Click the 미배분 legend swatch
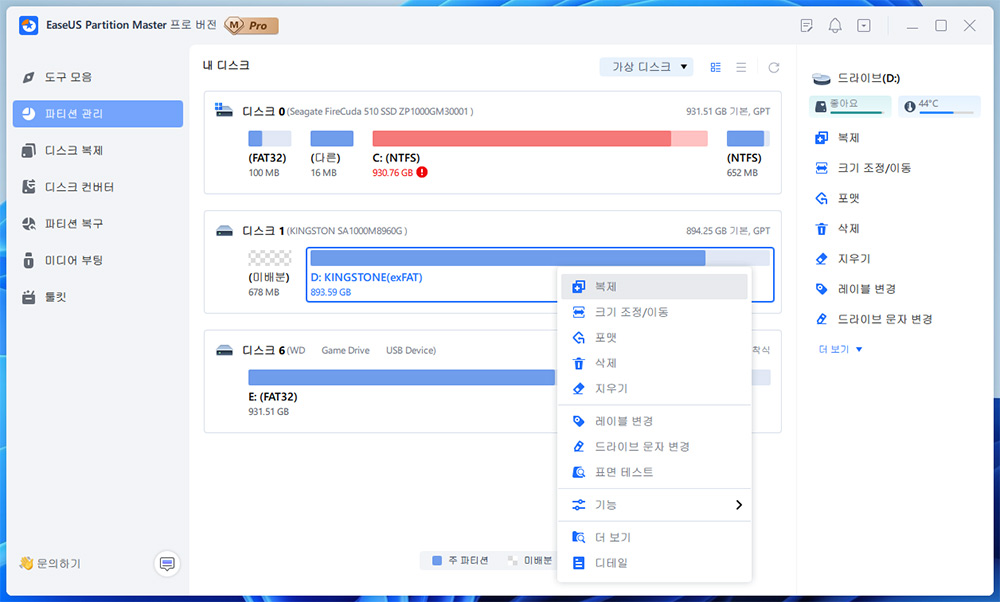Screen dimensions: 1000x602 point(512,561)
